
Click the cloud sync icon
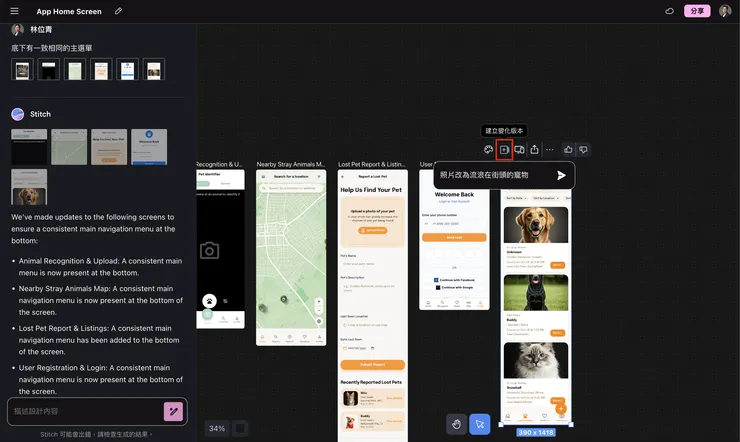pyautogui.click(x=669, y=11)
